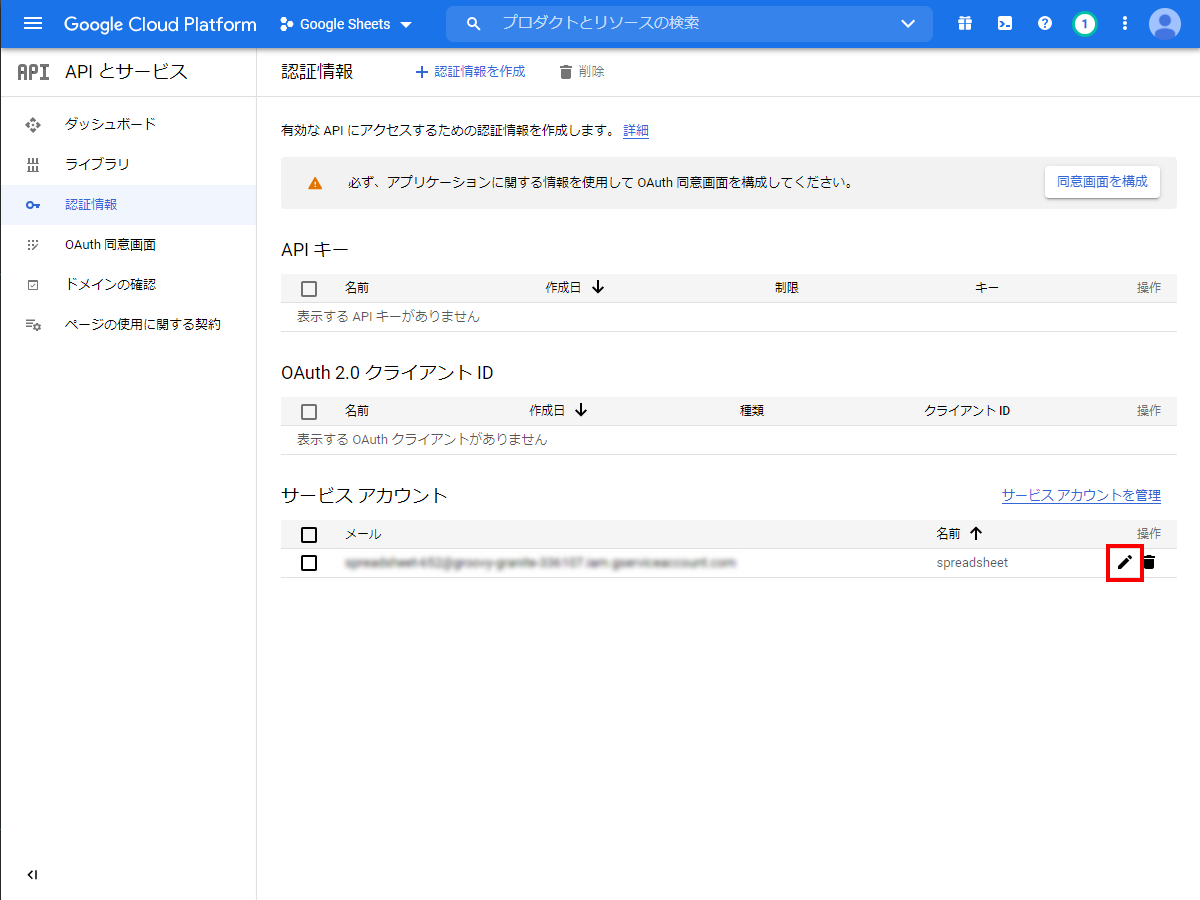Image resolution: width=1200 pixels, height=900 pixels.
Task: Focus the プロダクトとリソースの検索 search field
Action: (690, 23)
